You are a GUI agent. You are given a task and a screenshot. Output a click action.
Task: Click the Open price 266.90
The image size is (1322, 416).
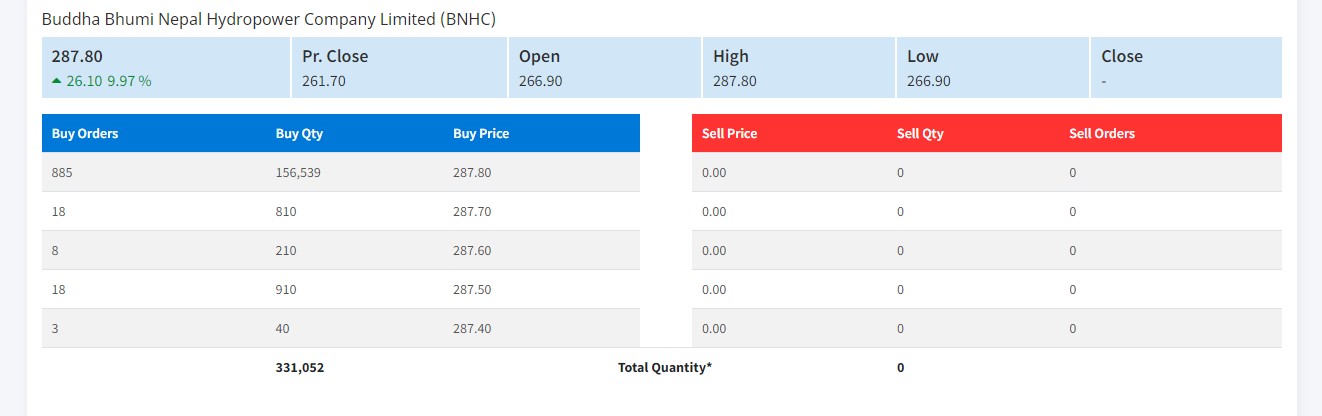[540, 81]
